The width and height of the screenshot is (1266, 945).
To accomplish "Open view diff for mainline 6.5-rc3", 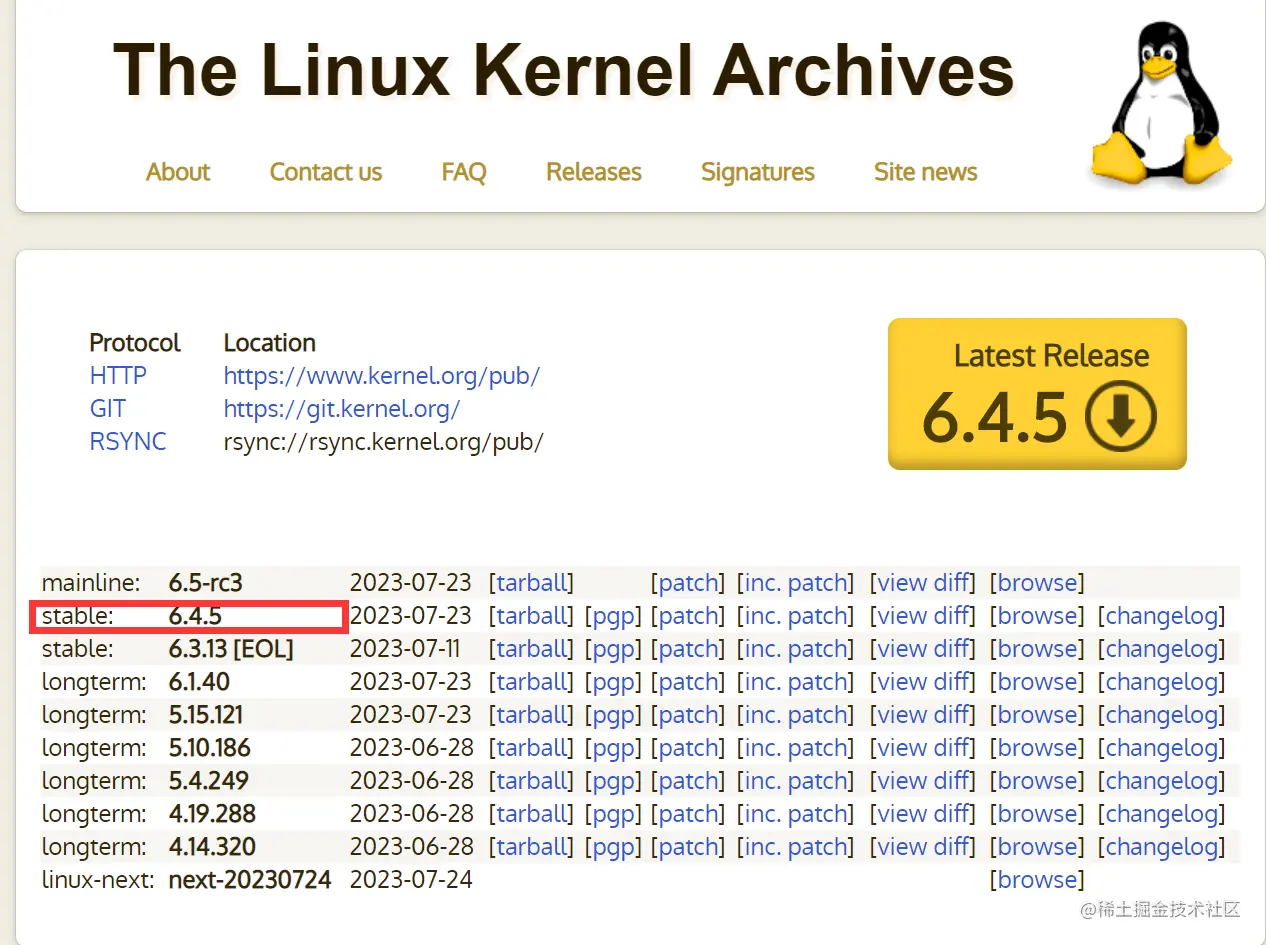I will coord(924,583).
